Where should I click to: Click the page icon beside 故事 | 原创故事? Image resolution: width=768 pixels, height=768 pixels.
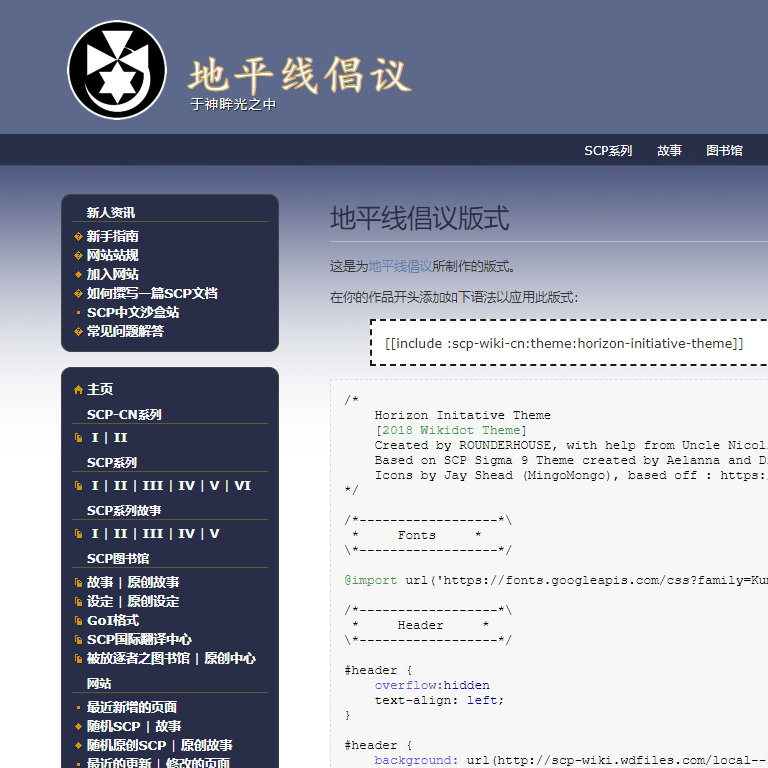(x=78, y=583)
